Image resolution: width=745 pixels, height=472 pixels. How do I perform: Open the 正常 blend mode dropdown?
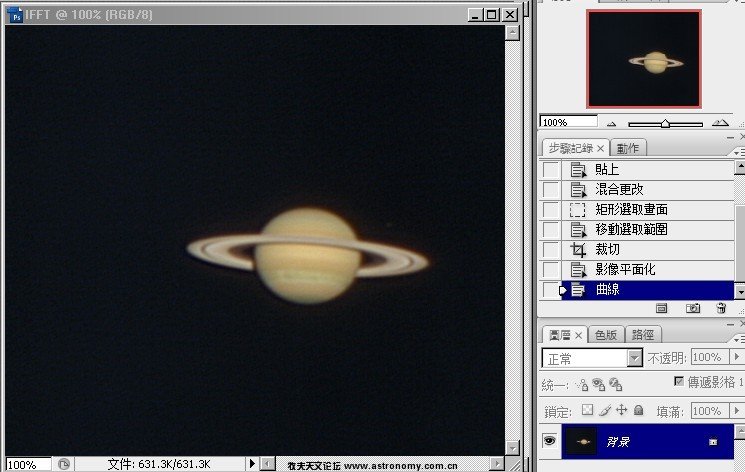[x=634, y=357]
